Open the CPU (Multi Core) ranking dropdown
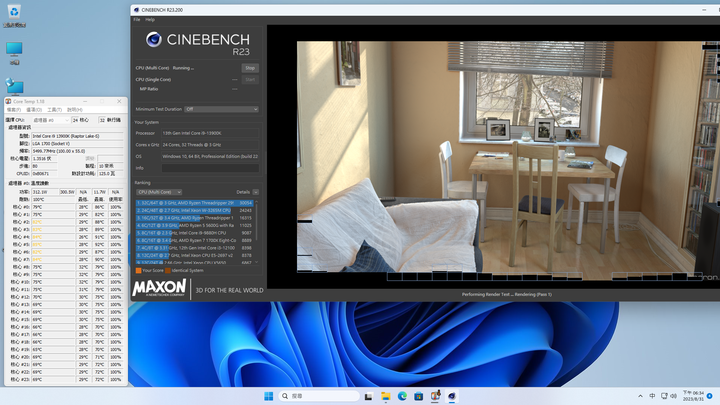720x405 pixels. tap(159, 192)
